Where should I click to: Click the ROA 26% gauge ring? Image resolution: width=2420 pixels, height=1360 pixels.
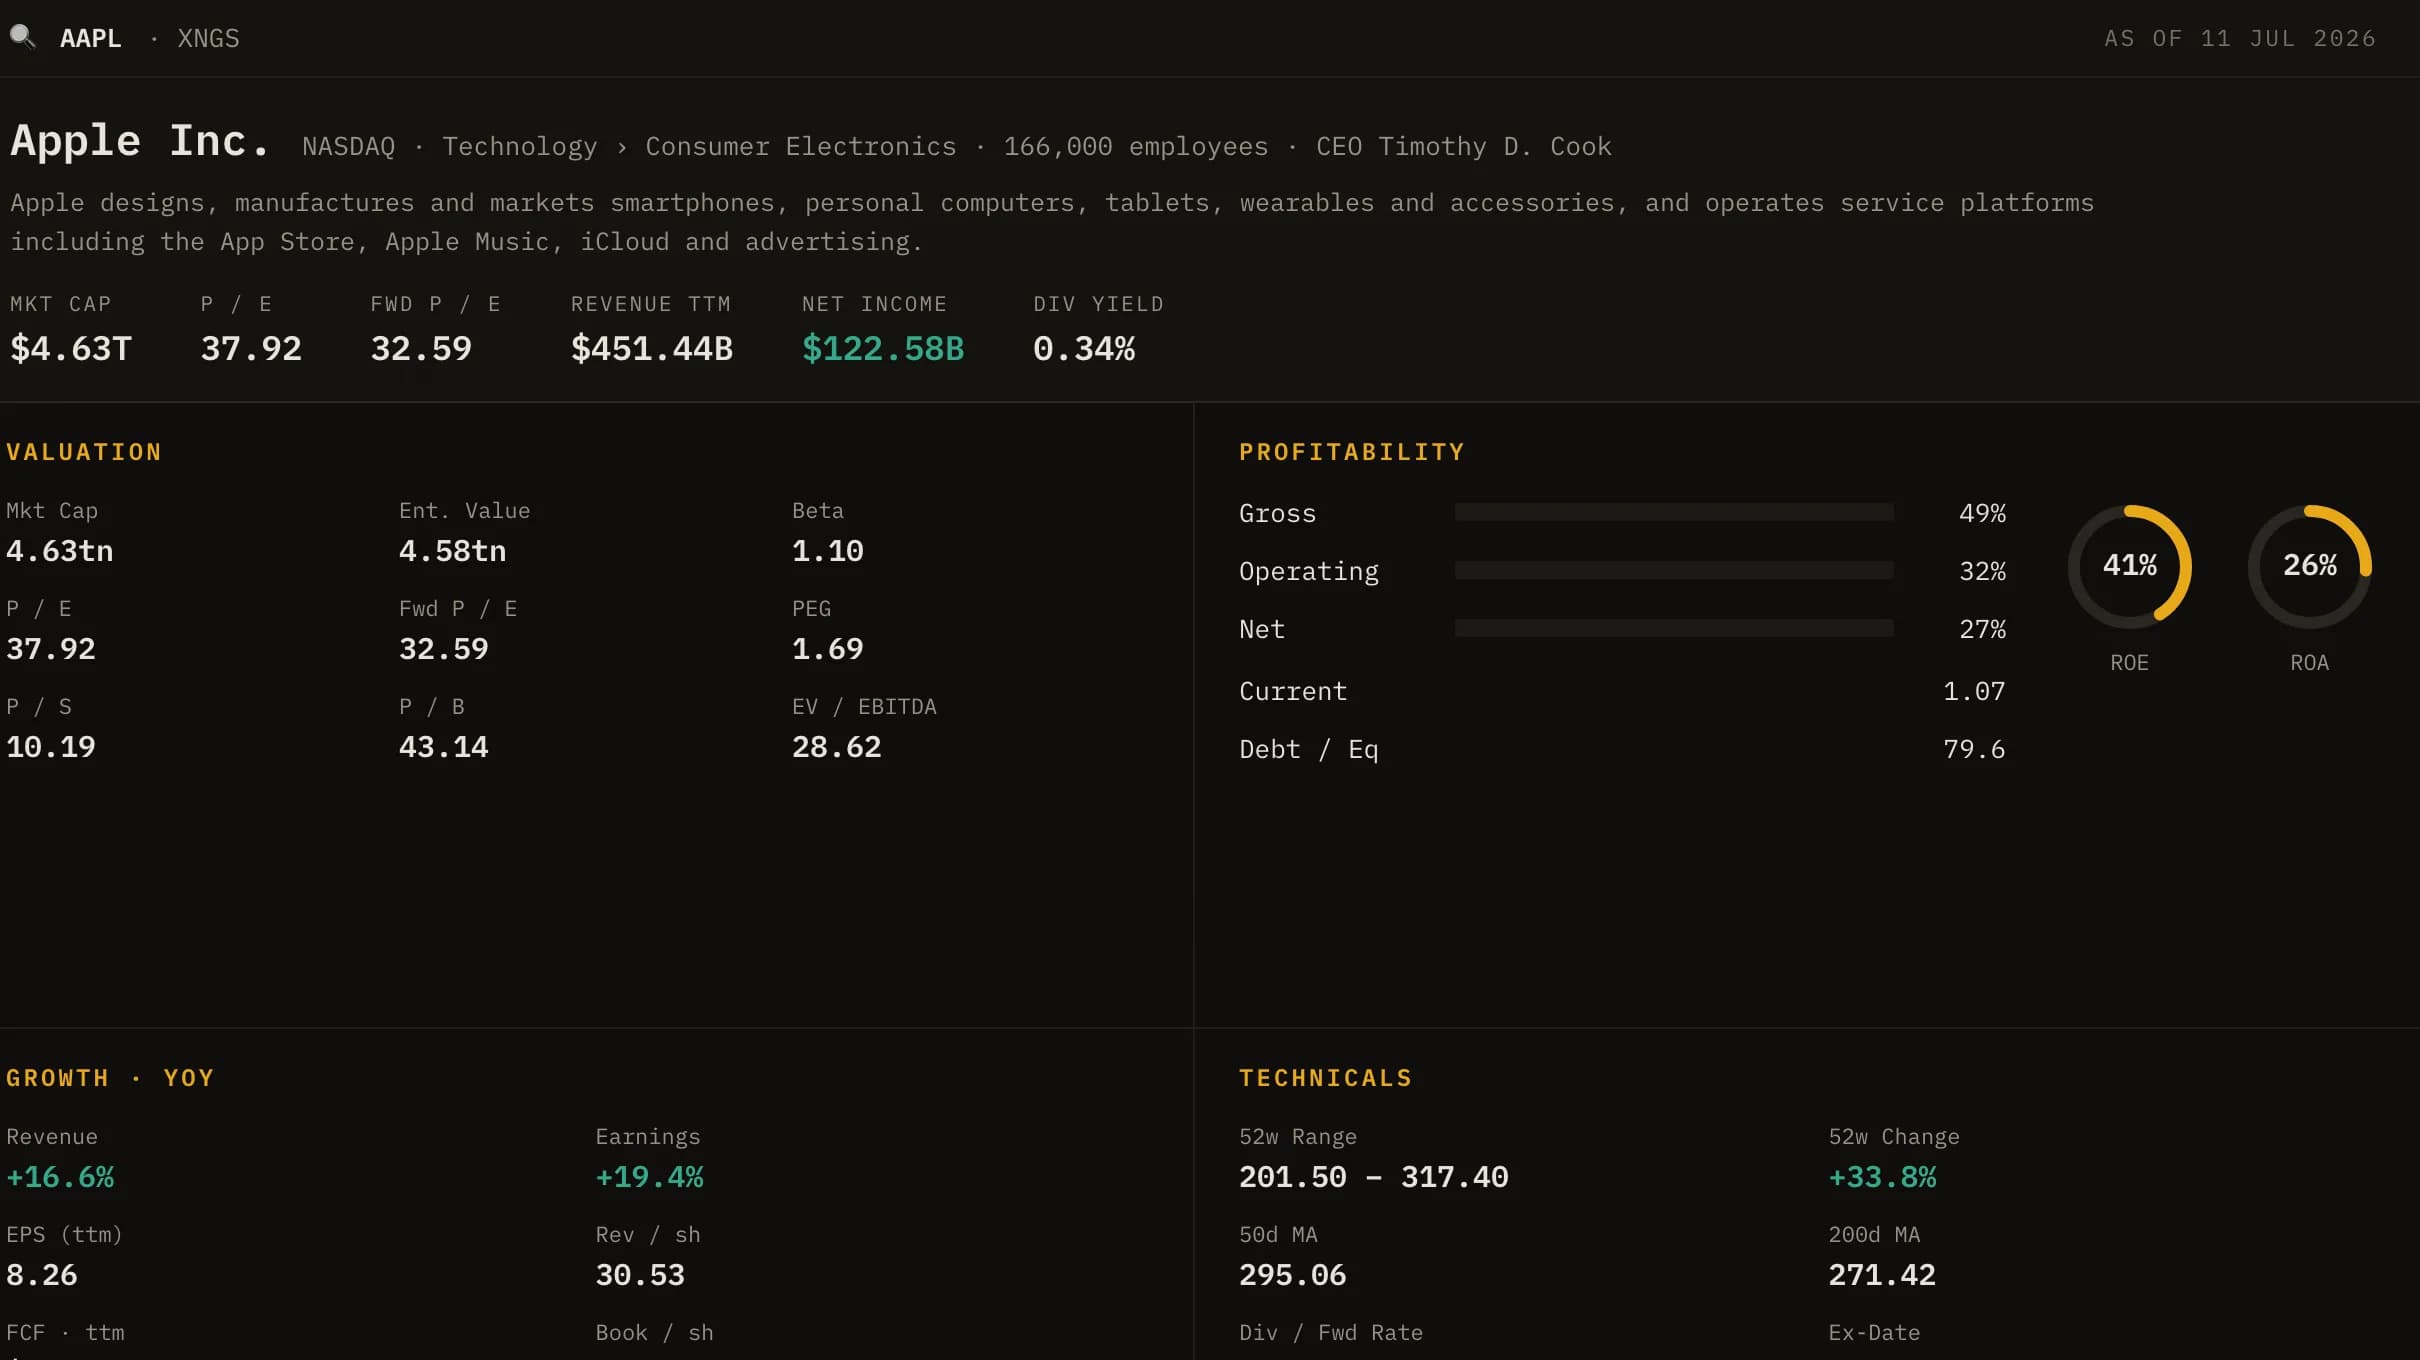[2309, 566]
